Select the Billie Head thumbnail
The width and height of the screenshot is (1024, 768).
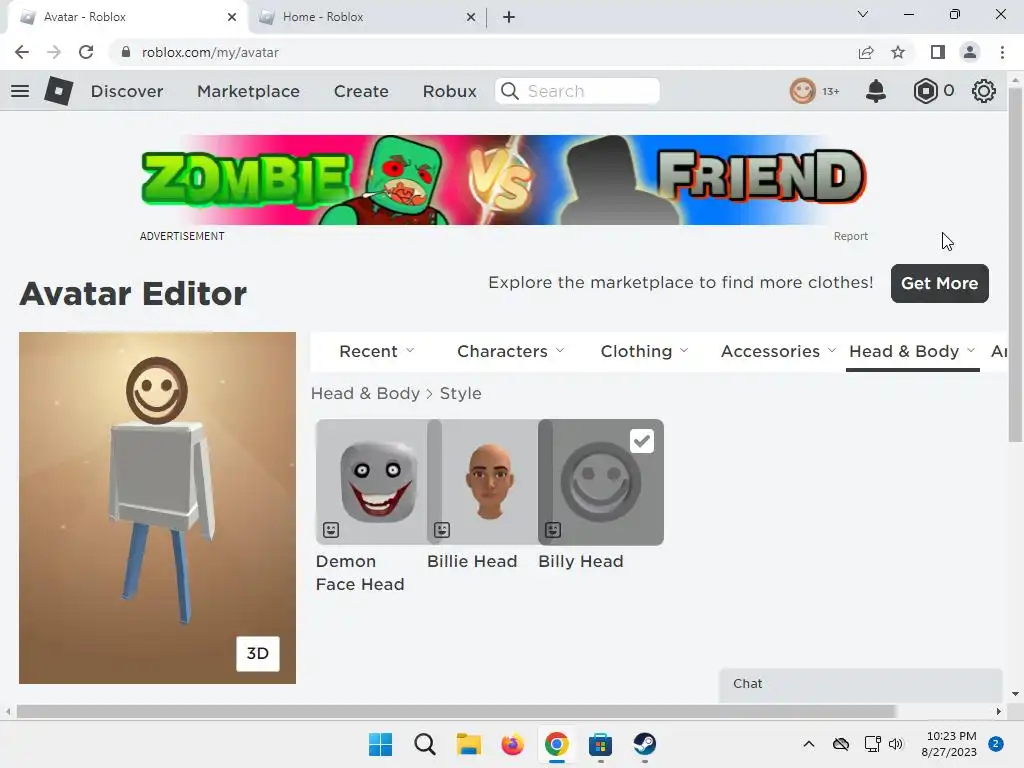pyautogui.click(x=490, y=482)
